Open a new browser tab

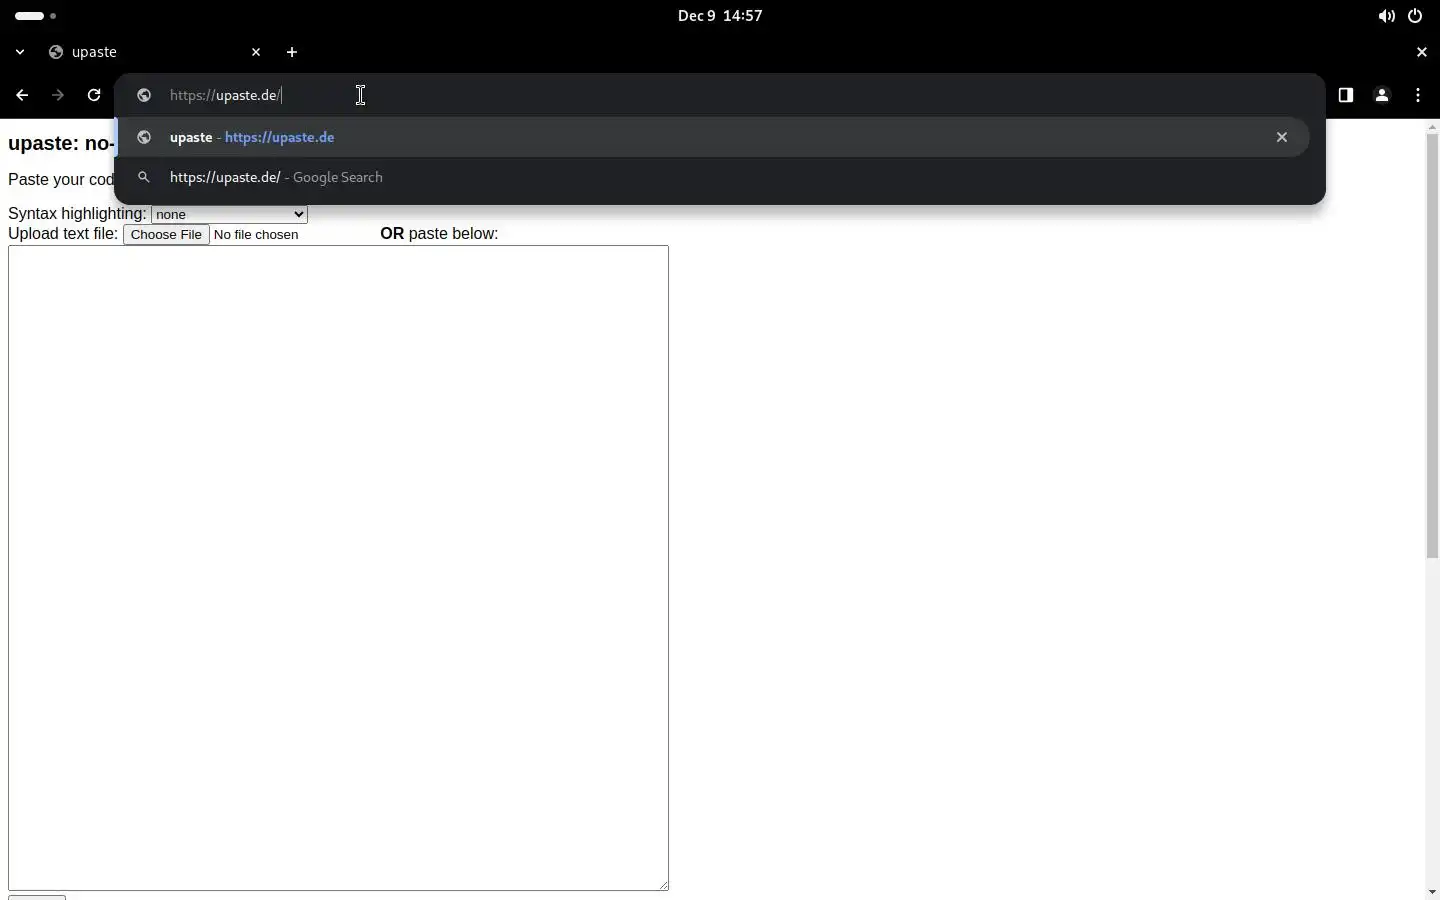pos(292,52)
